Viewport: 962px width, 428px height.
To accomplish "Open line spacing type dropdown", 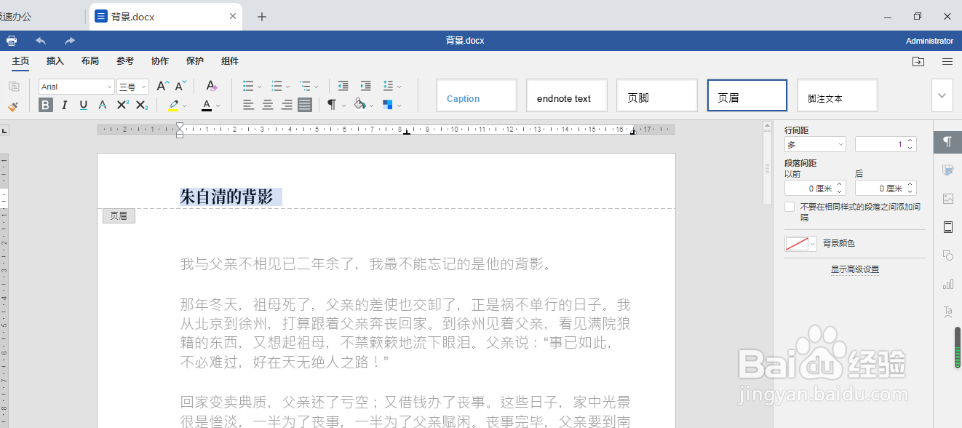I will [815, 145].
